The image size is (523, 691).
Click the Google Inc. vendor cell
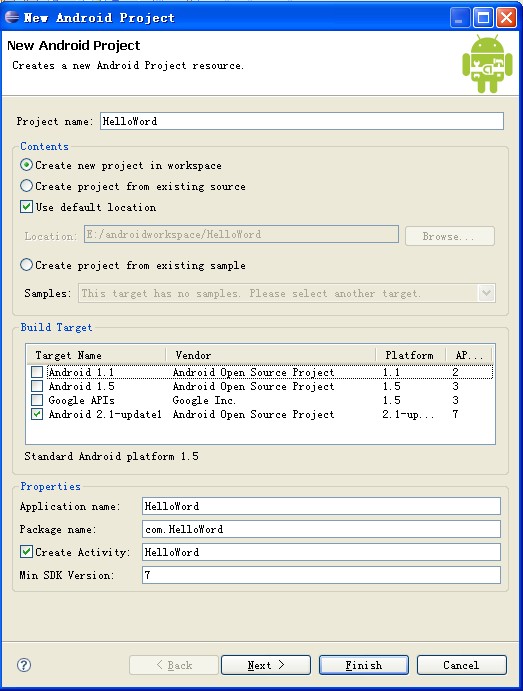(x=204, y=400)
